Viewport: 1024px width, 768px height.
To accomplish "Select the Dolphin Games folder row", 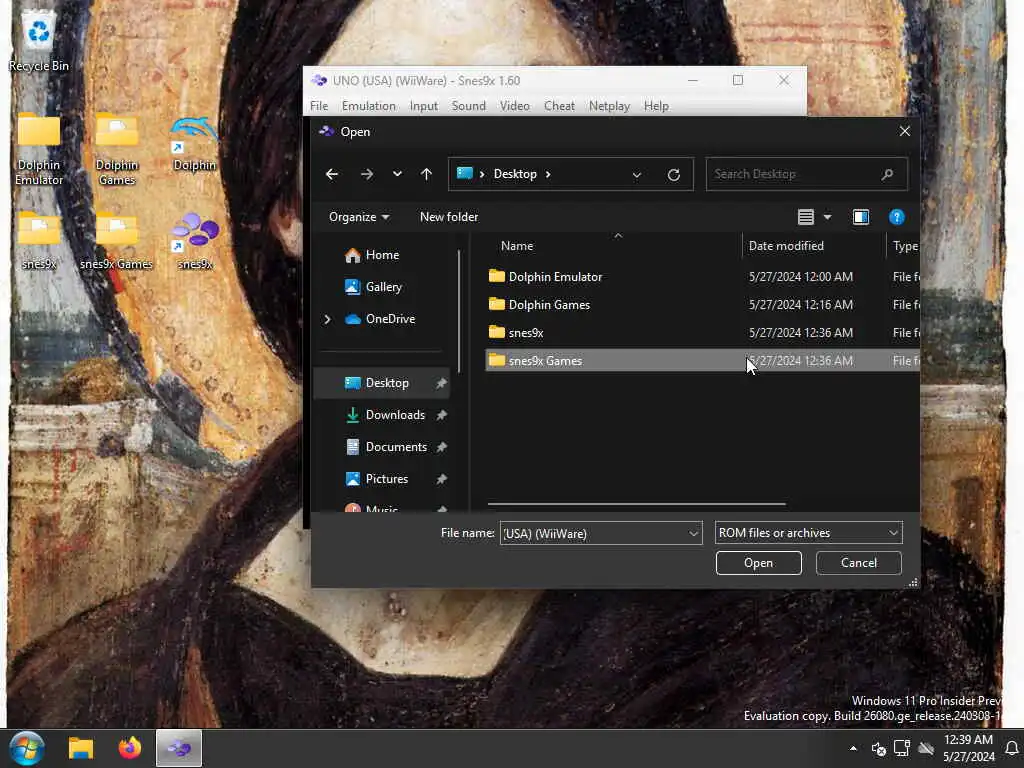I will (x=702, y=305).
